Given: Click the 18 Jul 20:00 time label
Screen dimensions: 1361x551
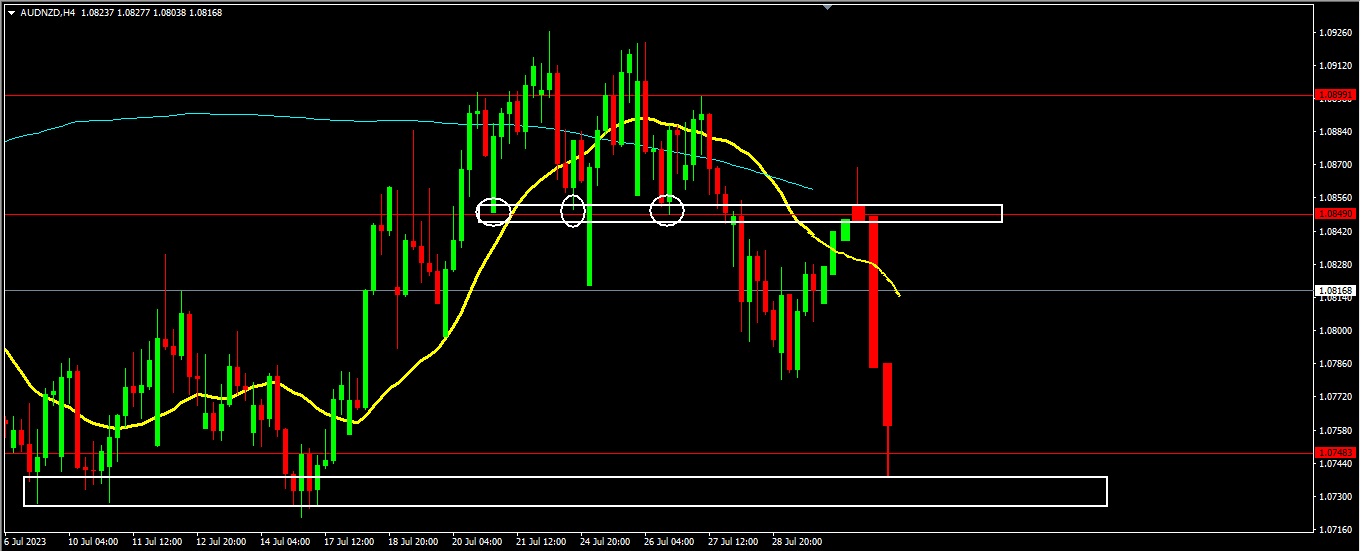Looking at the screenshot, I should (412, 542).
